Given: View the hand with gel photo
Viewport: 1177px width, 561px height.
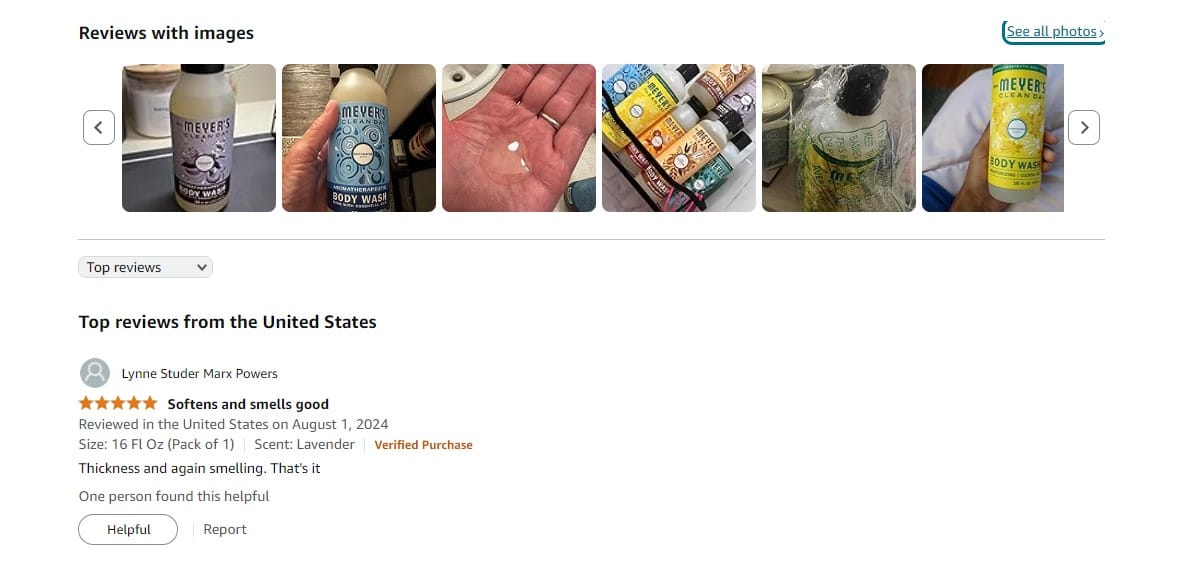Looking at the screenshot, I should [x=519, y=137].
